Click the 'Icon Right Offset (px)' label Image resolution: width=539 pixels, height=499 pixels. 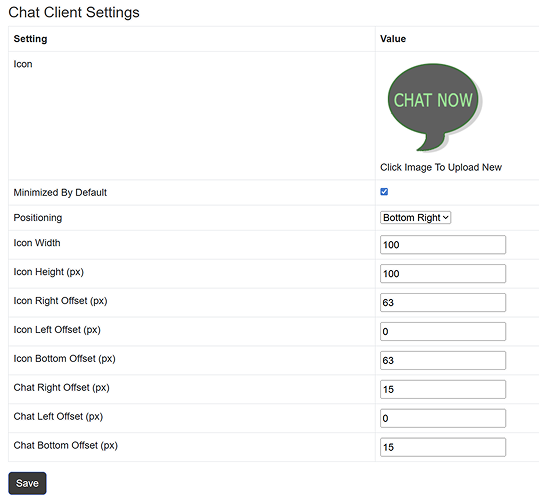click(x=60, y=301)
